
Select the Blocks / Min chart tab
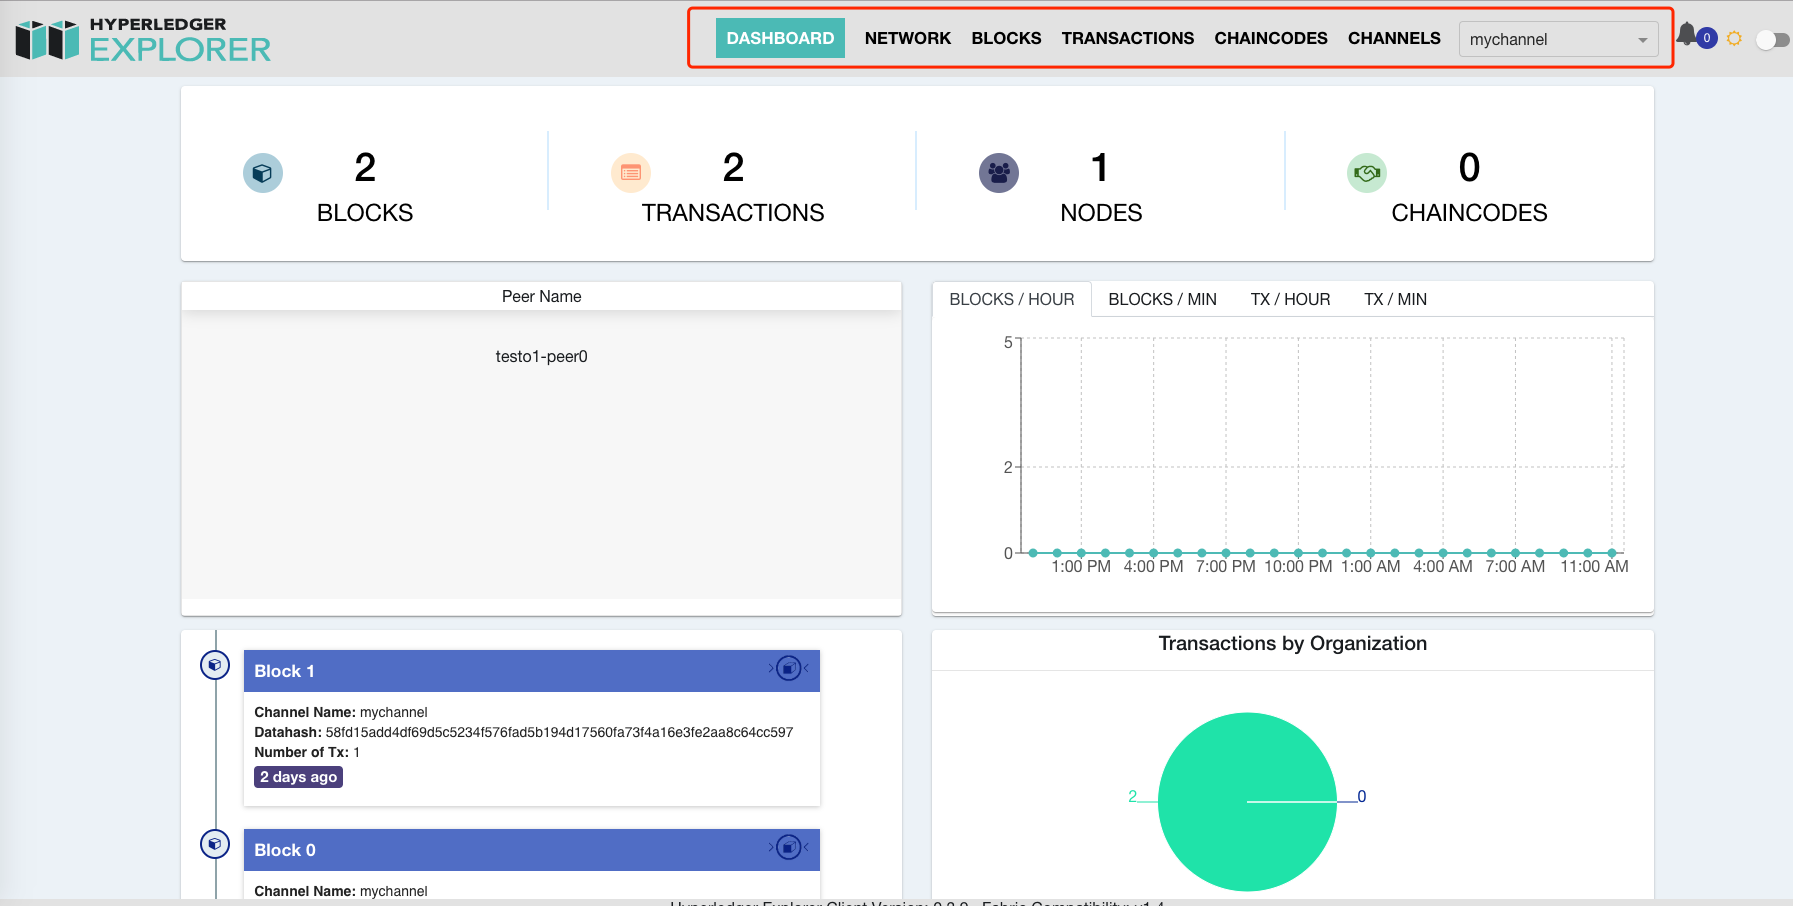(x=1162, y=299)
